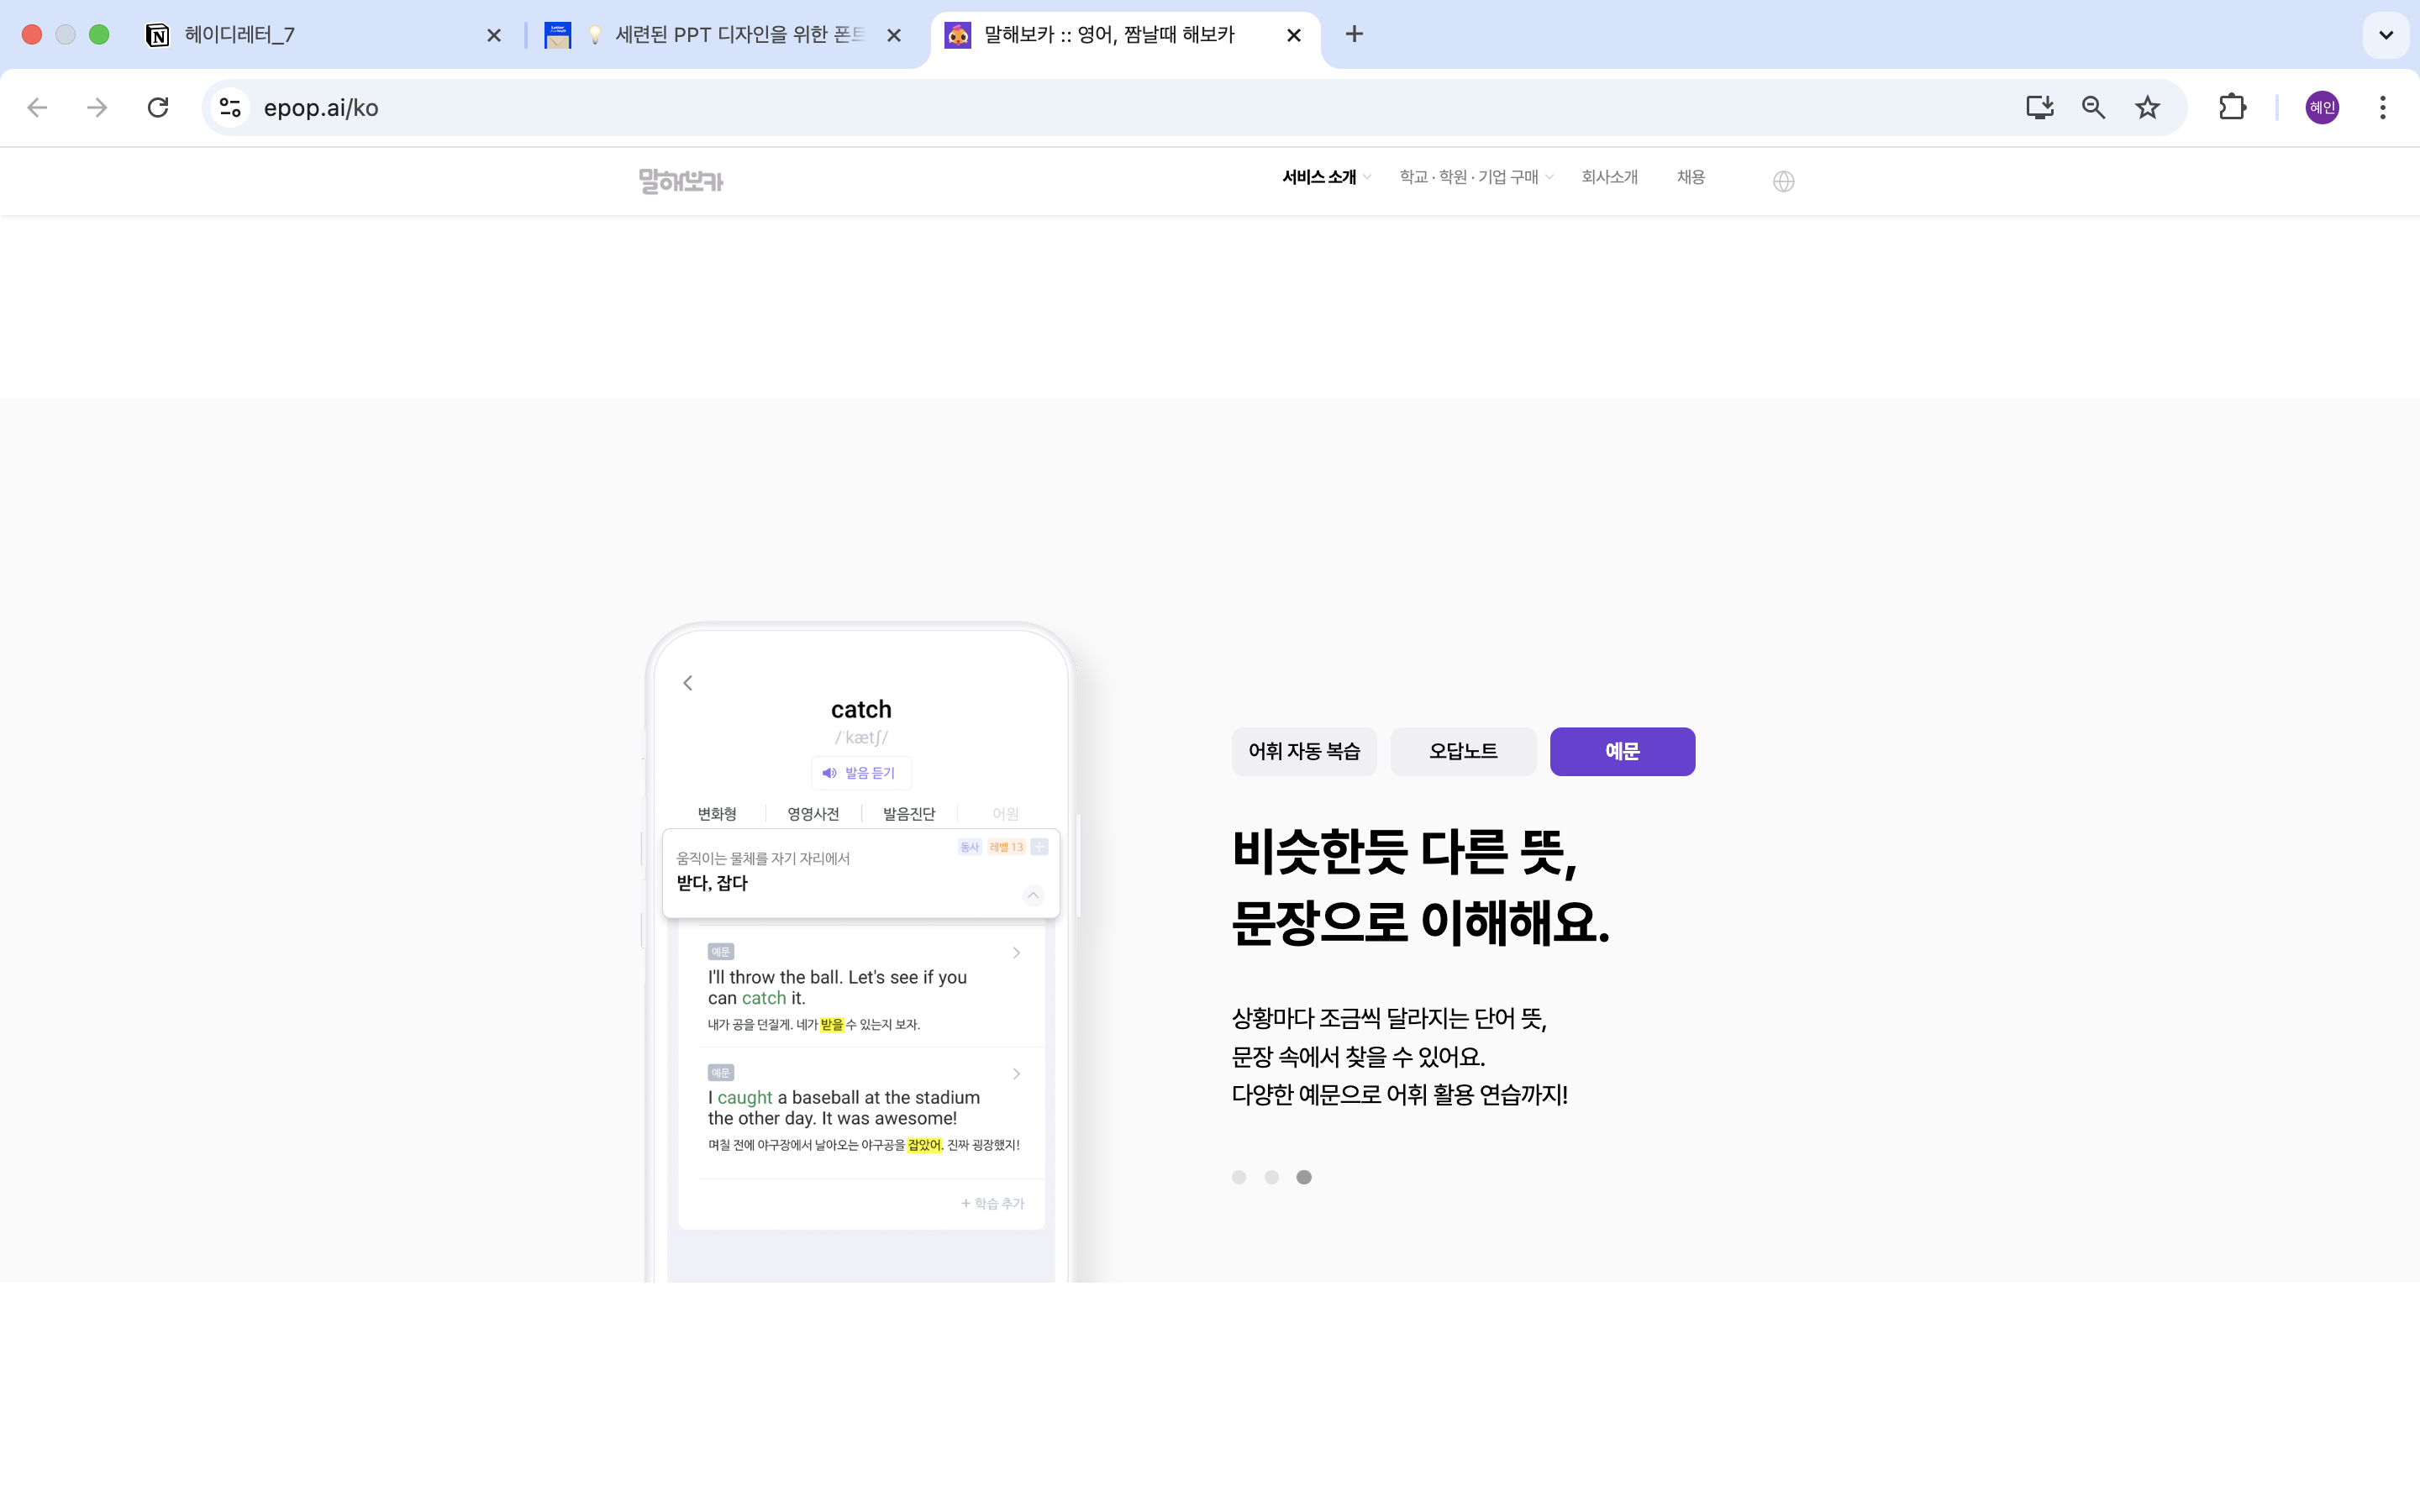Screen dimensions: 2420x1512
Task: Go to second carousel dot
Action: tap(1271, 1177)
